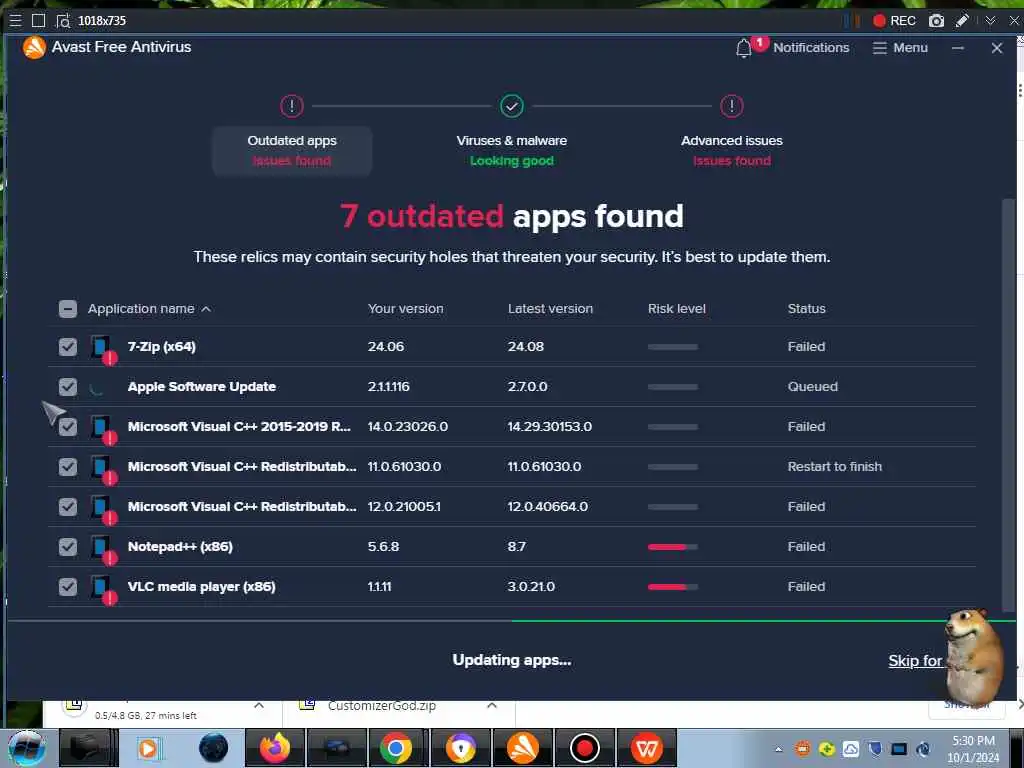This screenshot has height=768, width=1024.
Task: Click the Avast logo icon
Action: 34,47
